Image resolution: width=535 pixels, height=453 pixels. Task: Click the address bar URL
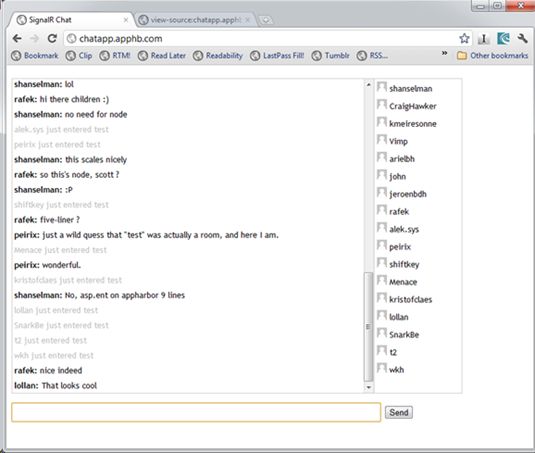pos(121,39)
